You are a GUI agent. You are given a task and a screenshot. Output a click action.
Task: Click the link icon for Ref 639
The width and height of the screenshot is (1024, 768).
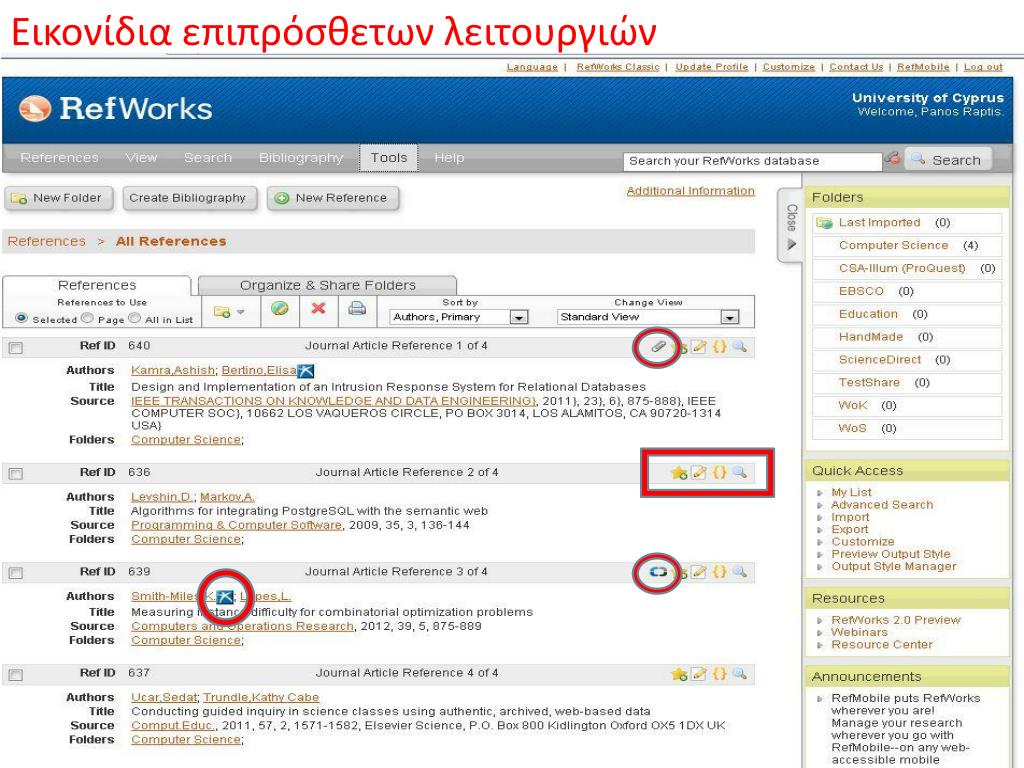coord(658,572)
